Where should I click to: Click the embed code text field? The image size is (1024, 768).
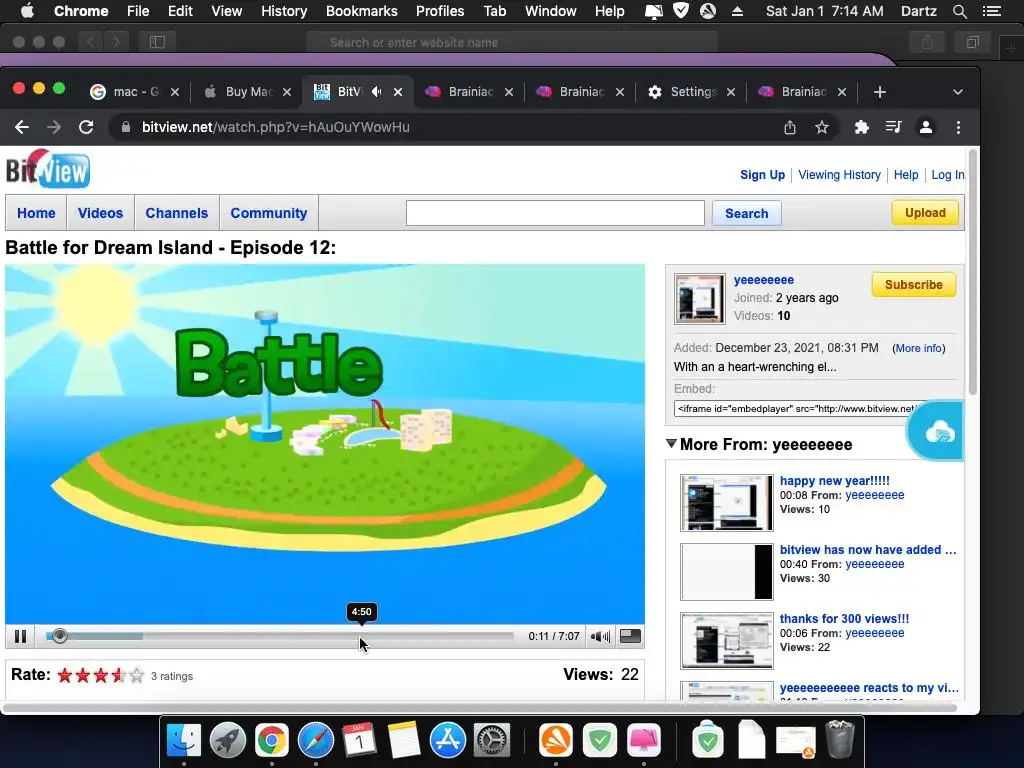click(x=799, y=409)
